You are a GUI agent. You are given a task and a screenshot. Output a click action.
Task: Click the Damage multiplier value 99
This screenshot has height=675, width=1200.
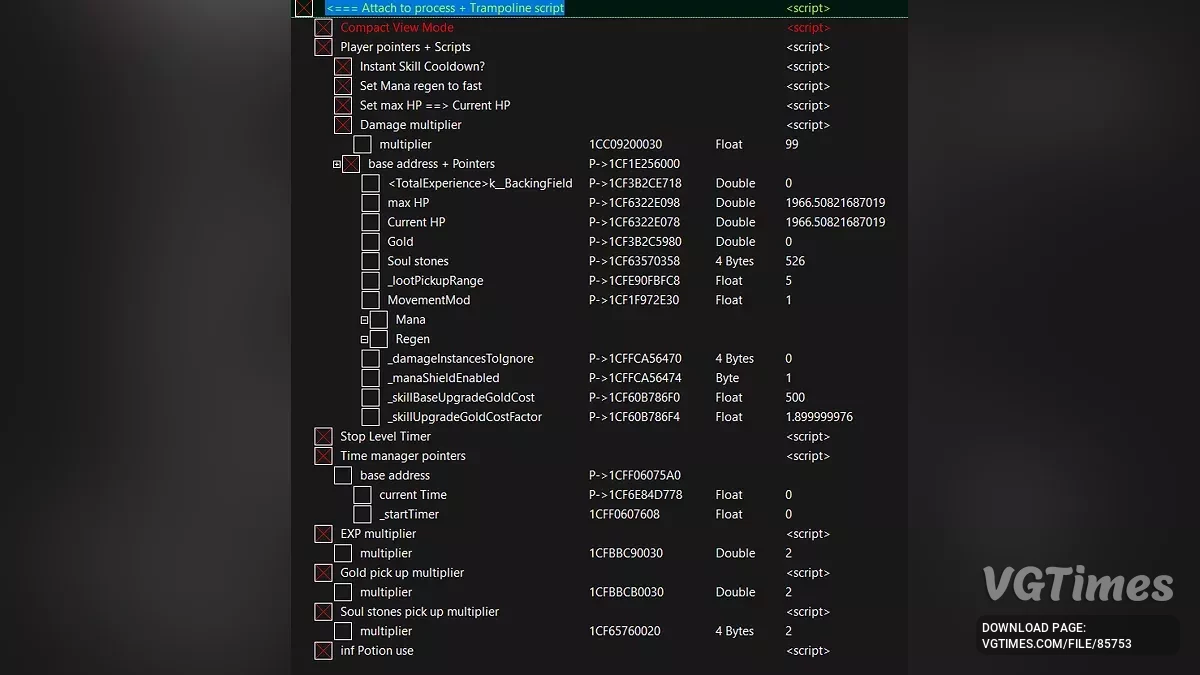(792, 145)
